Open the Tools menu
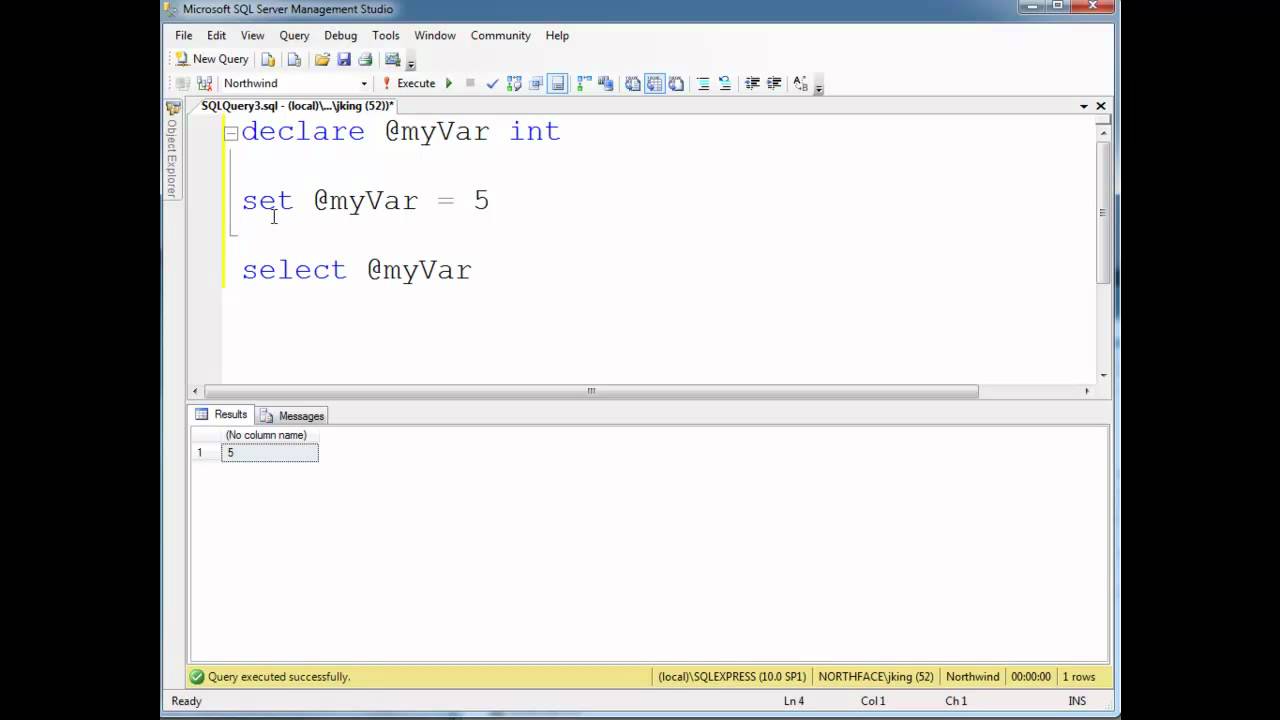The width and height of the screenshot is (1280, 720). click(x=386, y=35)
